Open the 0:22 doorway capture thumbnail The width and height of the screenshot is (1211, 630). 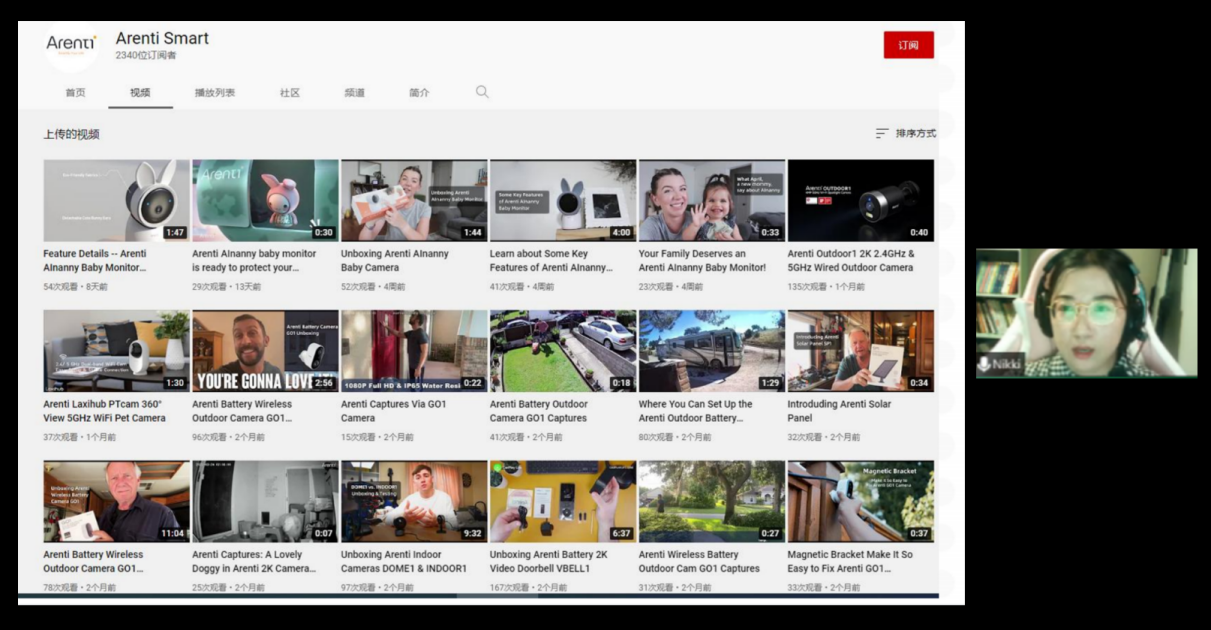coord(414,351)
